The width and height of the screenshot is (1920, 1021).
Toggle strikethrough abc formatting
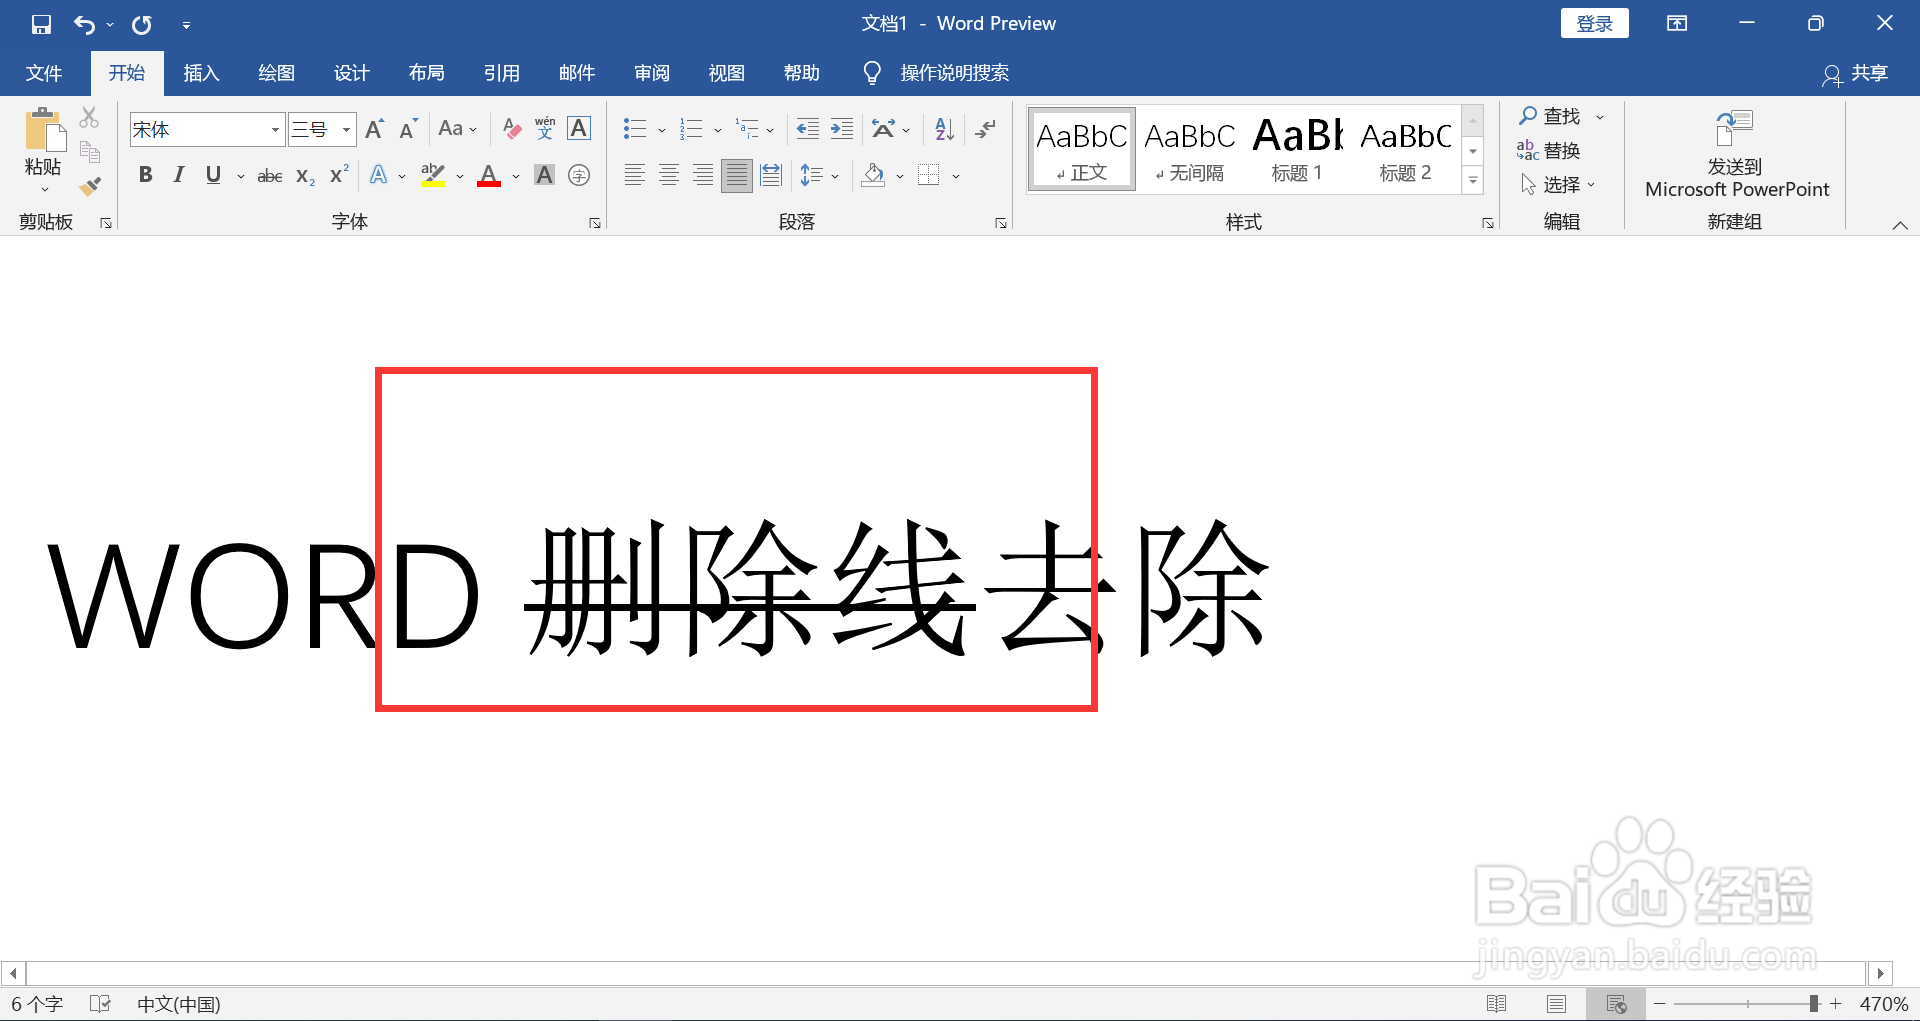[x=270, y=176]
